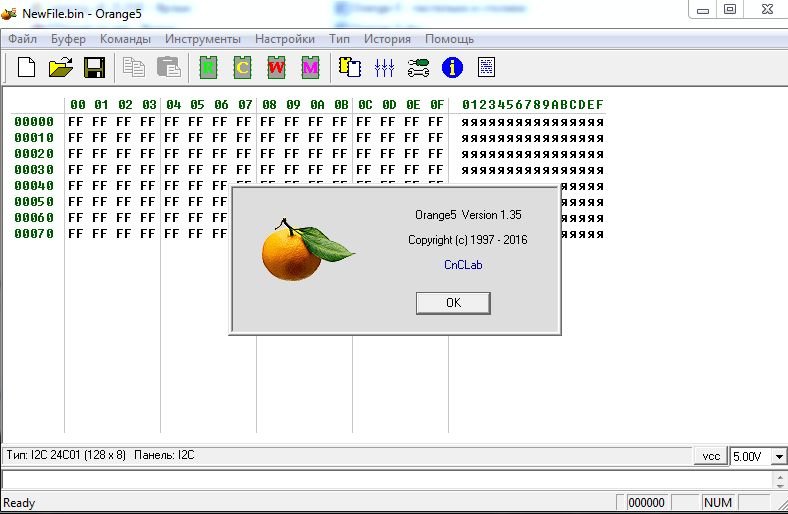788x514 pixels.
Task: Click the green R chip read icon
Action: click(x=208, y=67)
